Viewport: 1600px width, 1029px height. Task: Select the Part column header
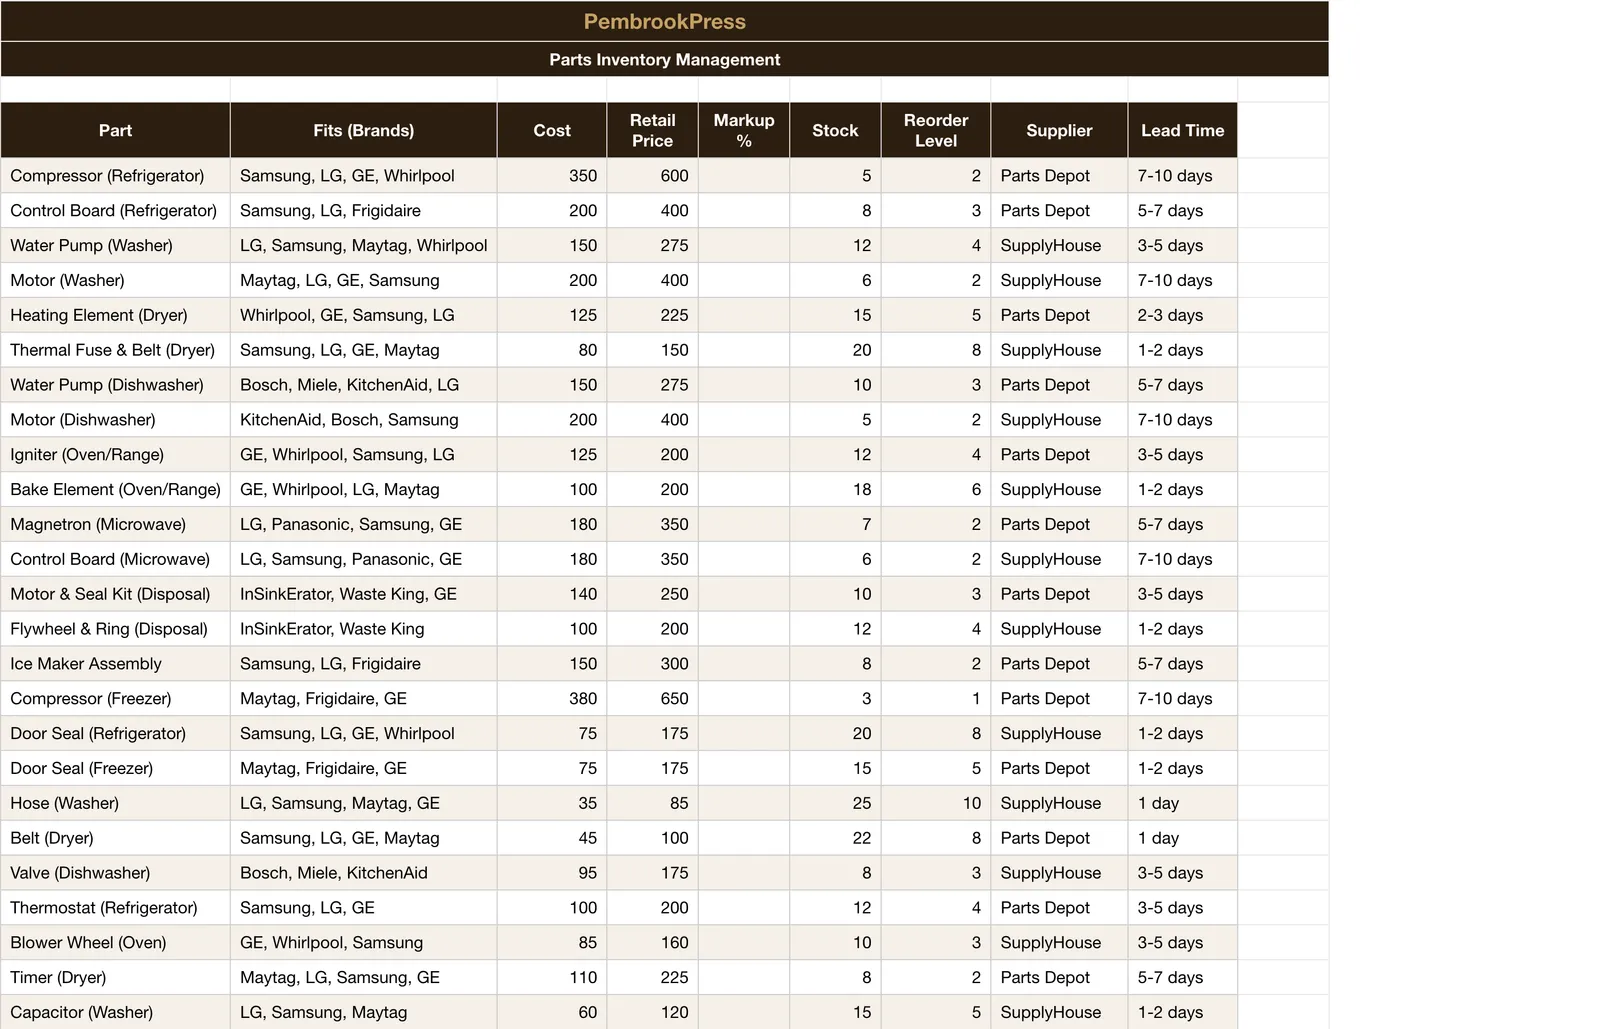[115, 130]
